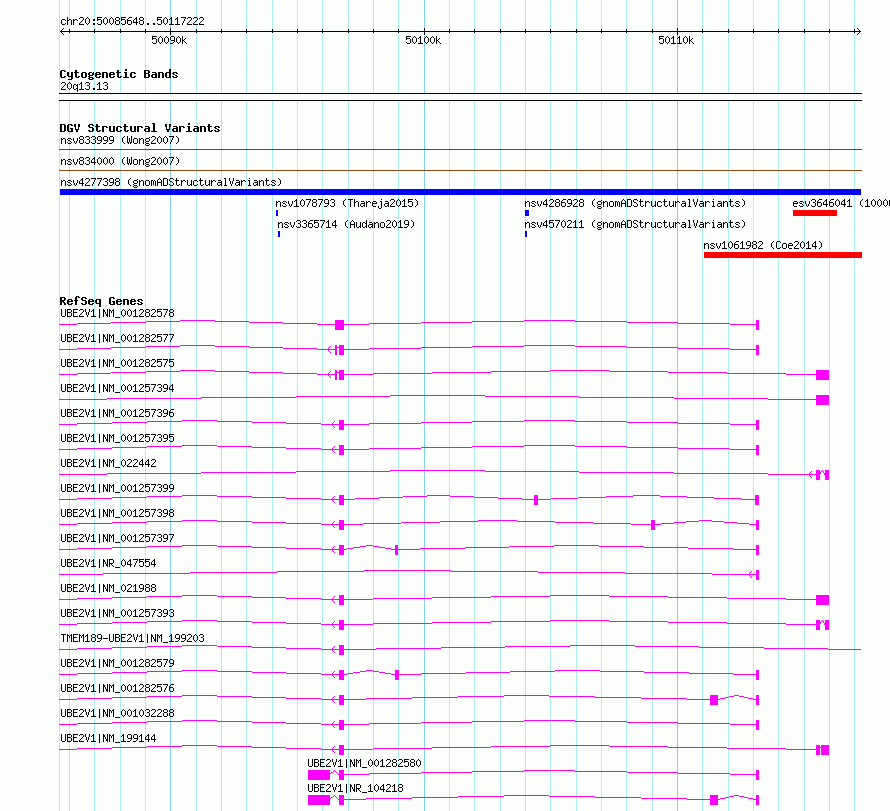Open variant nsv4570211 gnomAD label
The height and width of the screenshot is (811, 890).
[635, 224]
